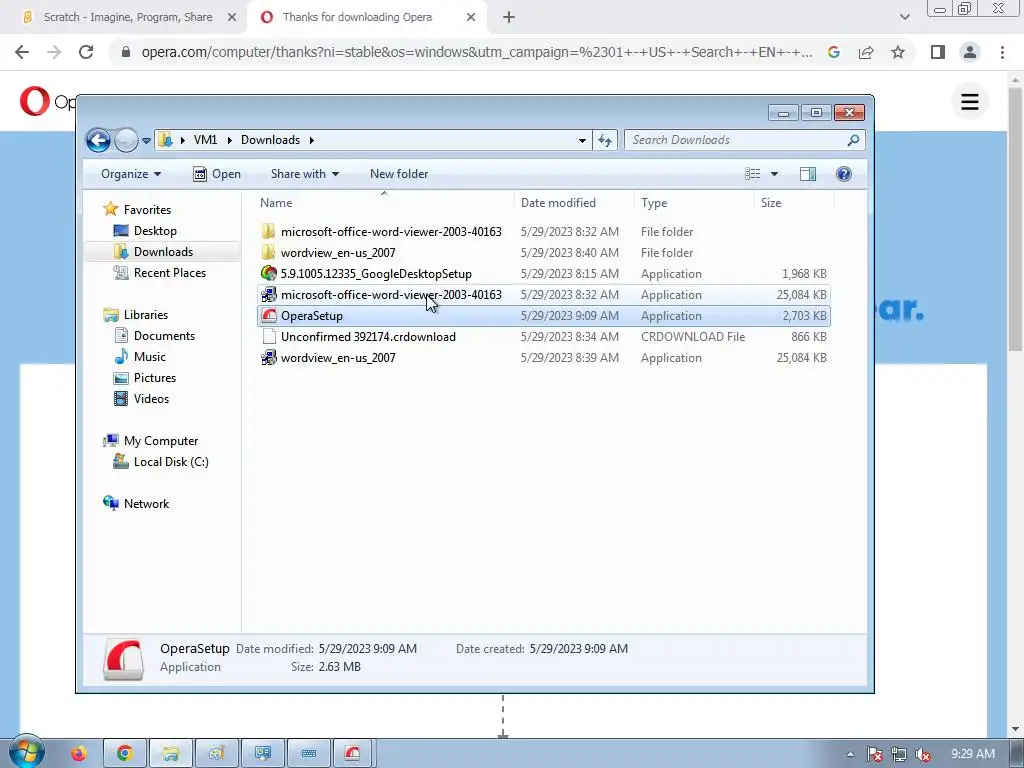
Task: Reload the Opera page in Chrome
Action: [86, 52]
